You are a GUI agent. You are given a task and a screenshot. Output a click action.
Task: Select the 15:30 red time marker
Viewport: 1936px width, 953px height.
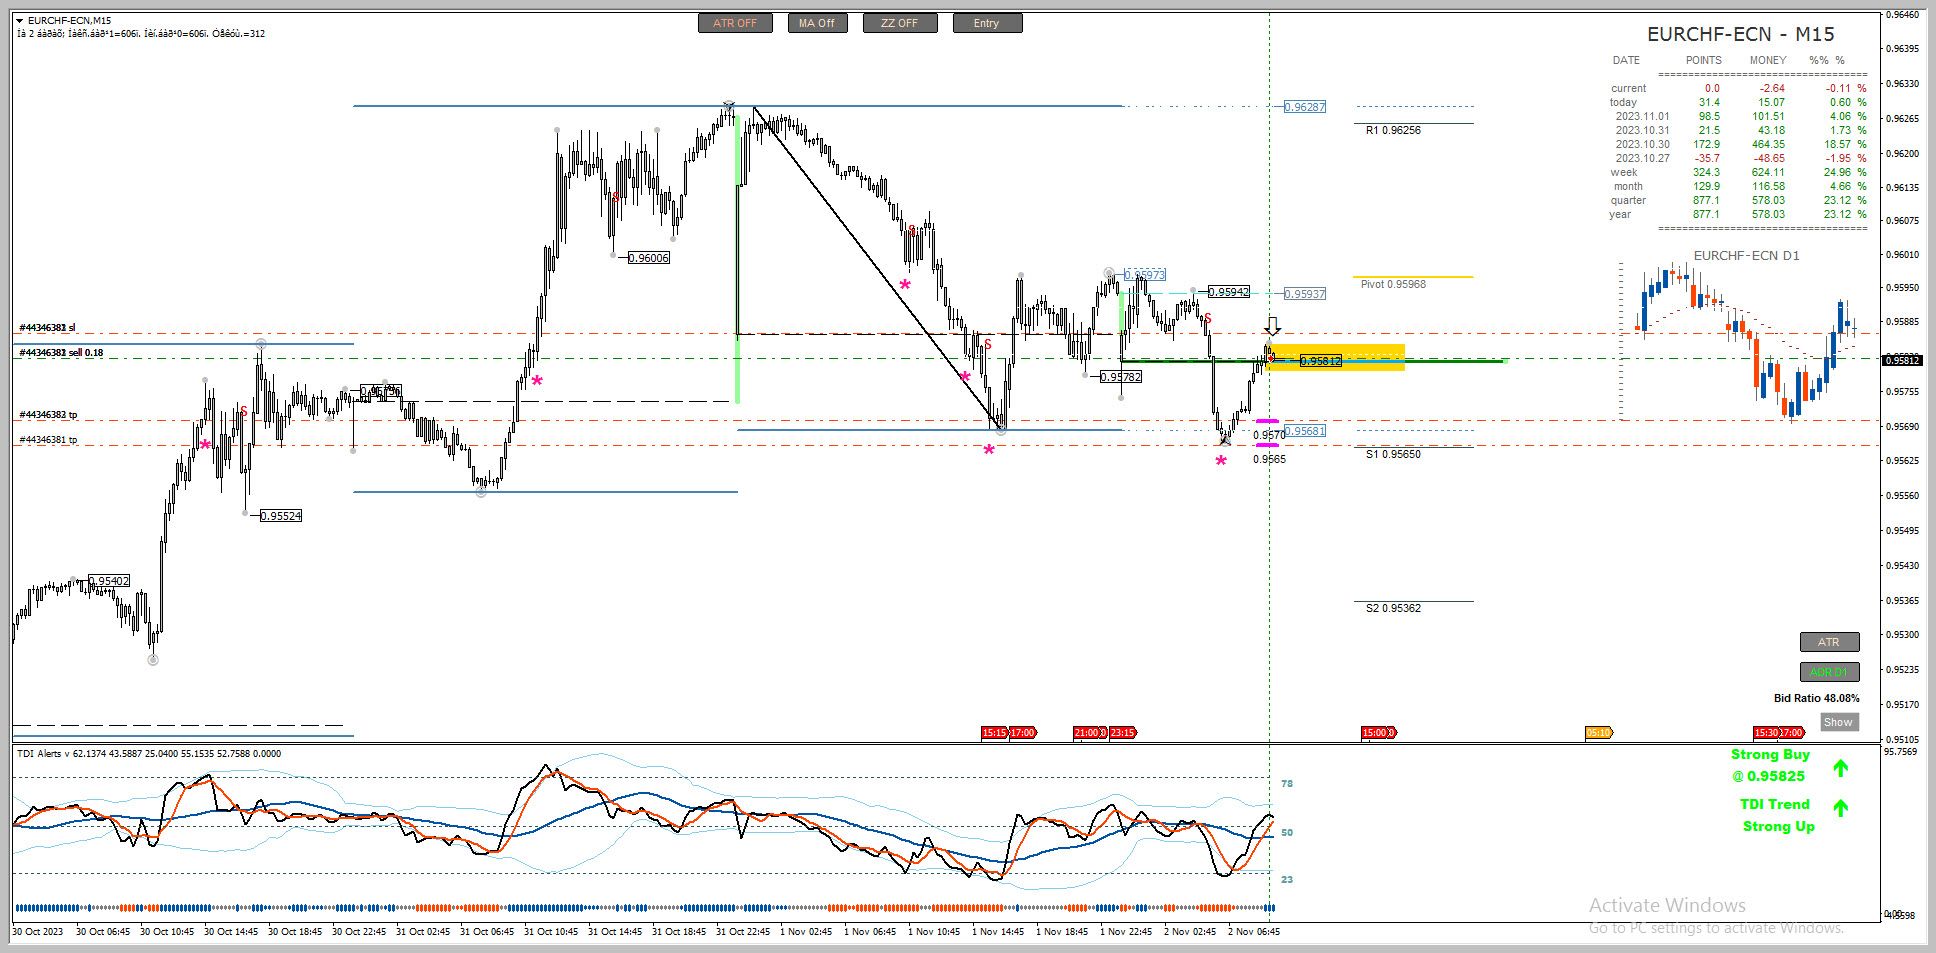point(1765,733)
